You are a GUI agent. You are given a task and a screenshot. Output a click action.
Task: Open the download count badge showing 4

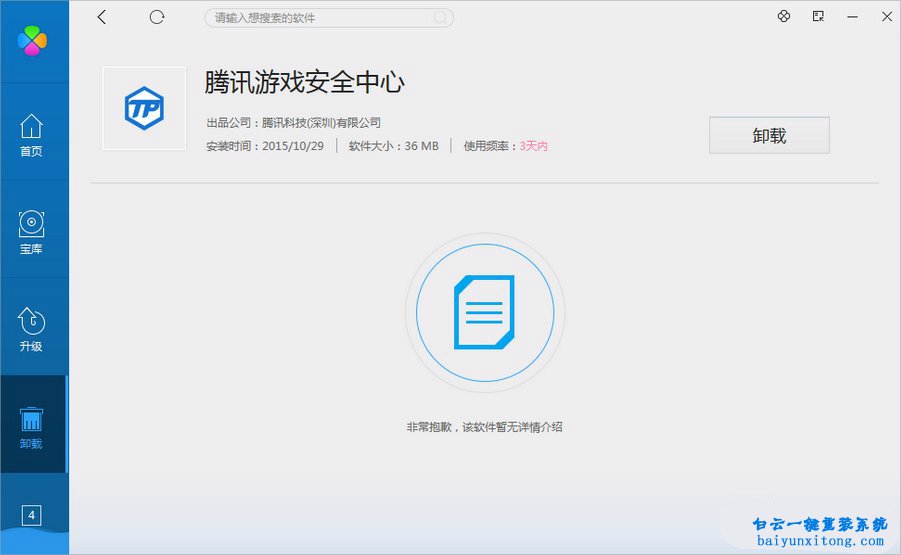pyautogui.click(x=32, y=515)
